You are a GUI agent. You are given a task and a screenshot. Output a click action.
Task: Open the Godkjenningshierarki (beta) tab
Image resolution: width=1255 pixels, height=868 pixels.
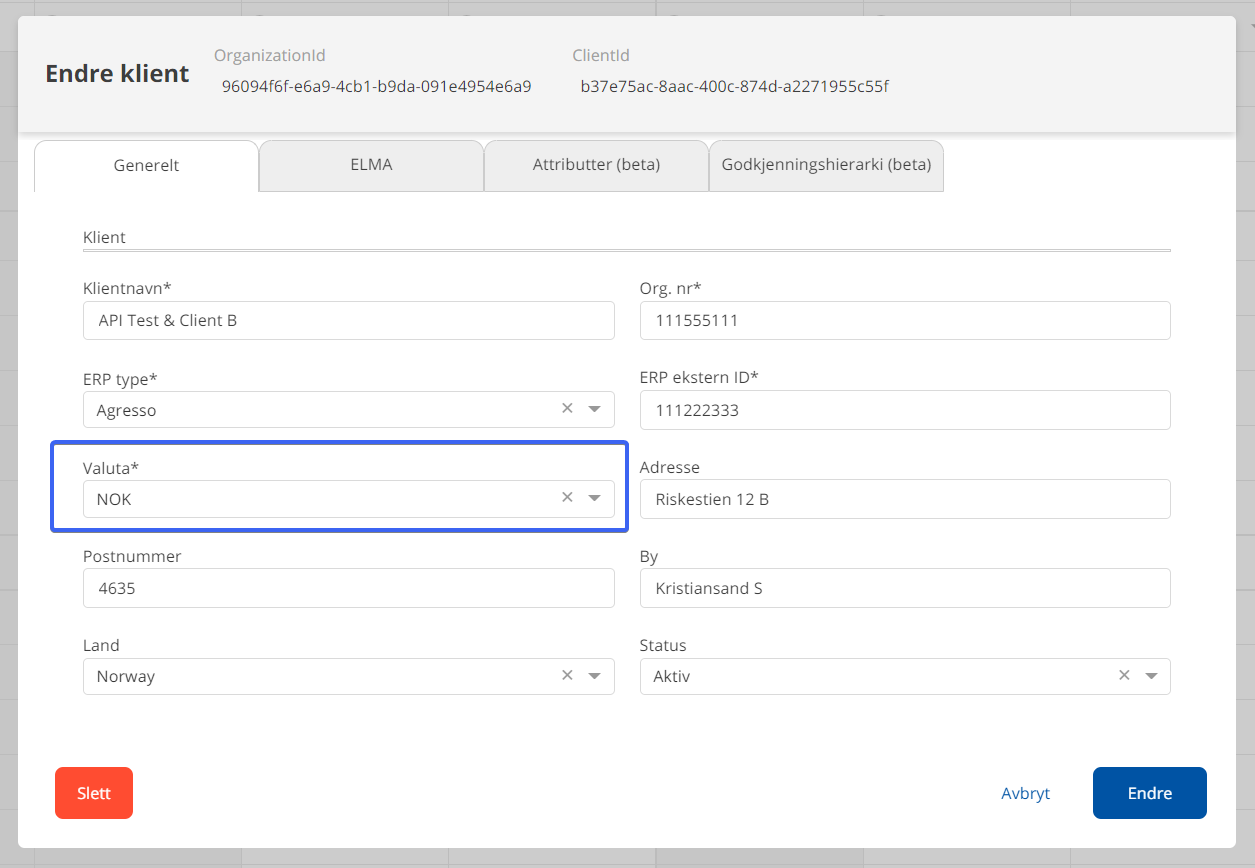(x=826, y=165)
